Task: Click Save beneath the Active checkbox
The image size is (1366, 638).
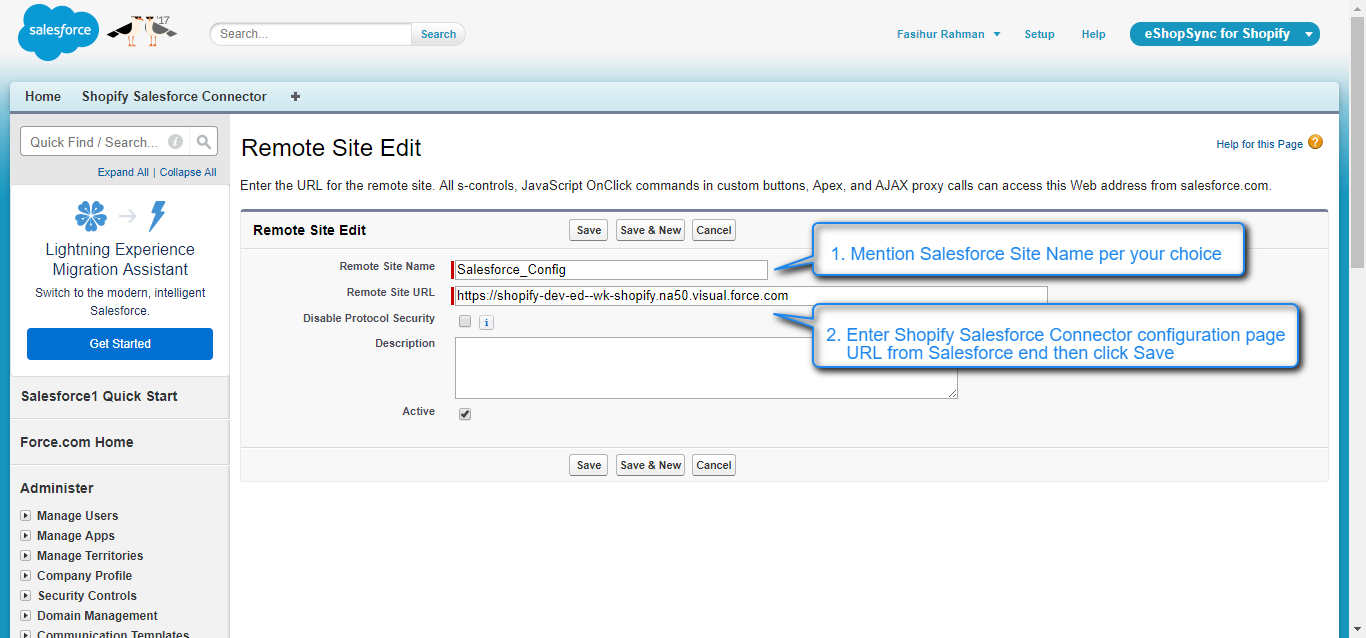Action: coord(589,465)
